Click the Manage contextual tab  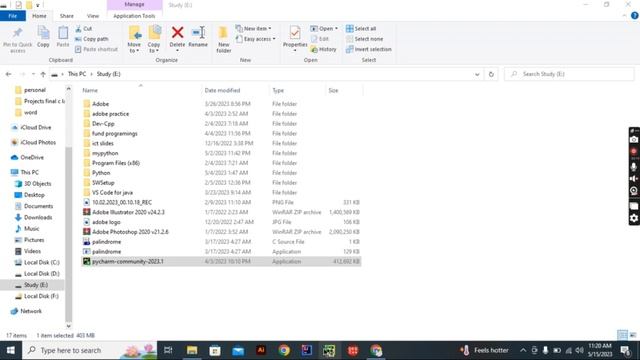[x=134, y=4]
